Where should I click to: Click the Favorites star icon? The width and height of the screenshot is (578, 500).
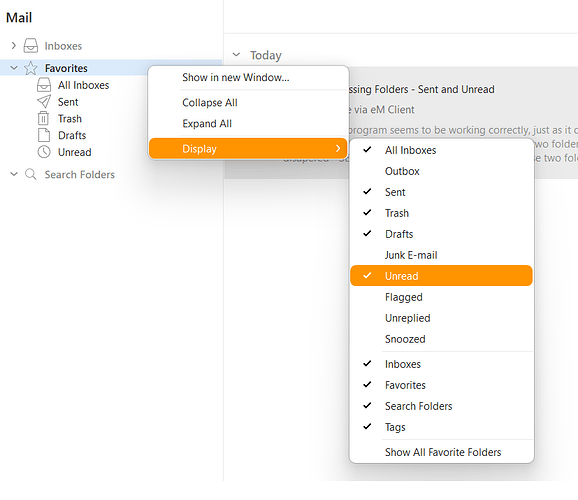click(31, 68)
